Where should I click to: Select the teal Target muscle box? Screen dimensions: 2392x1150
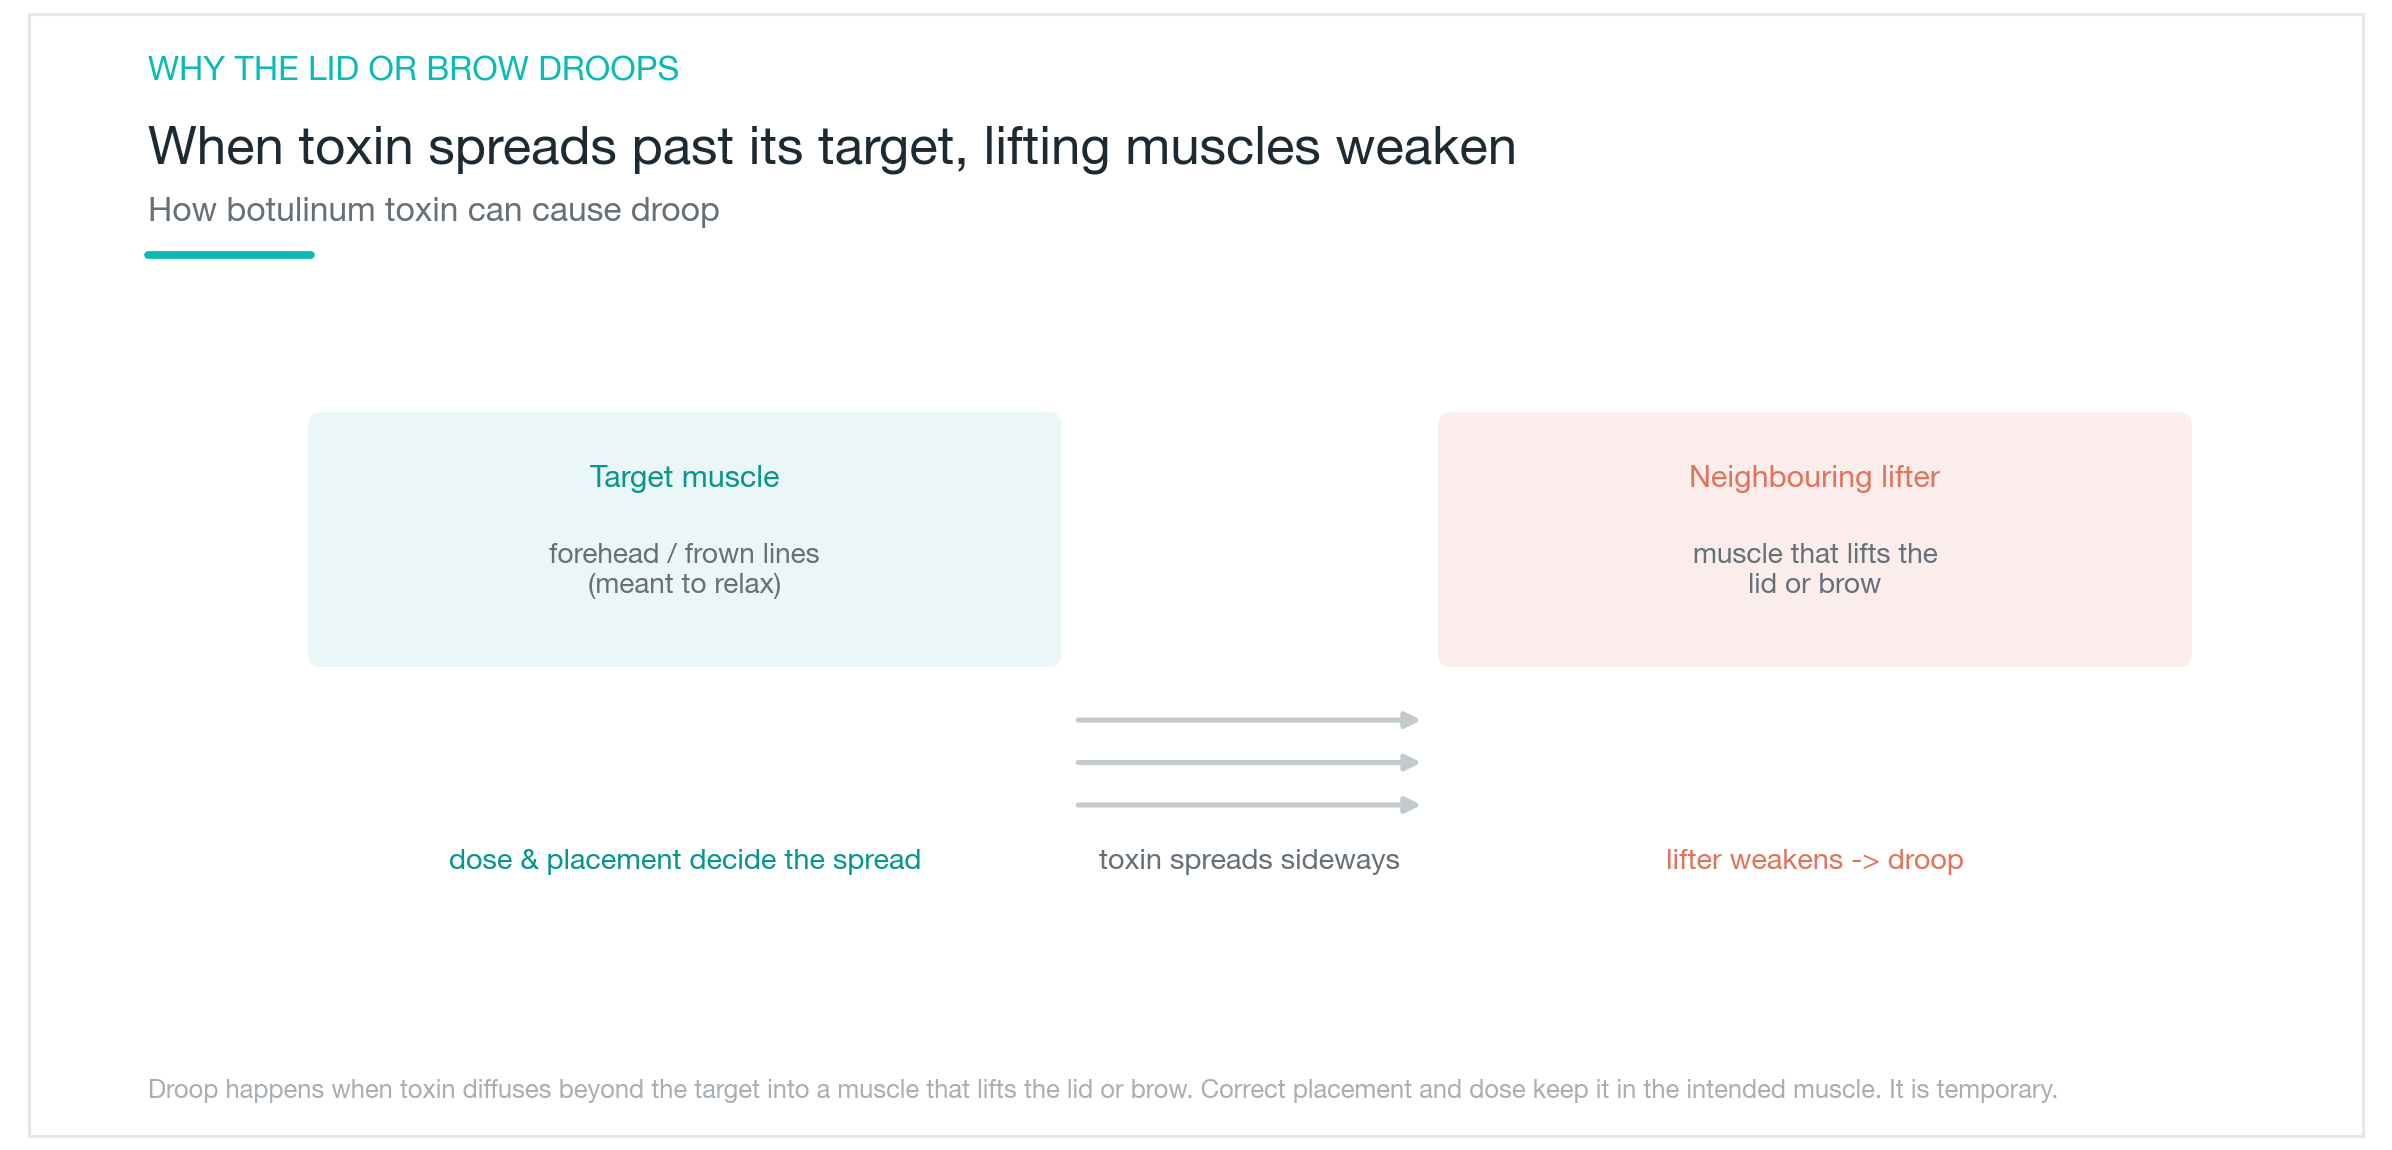[684, 539]
